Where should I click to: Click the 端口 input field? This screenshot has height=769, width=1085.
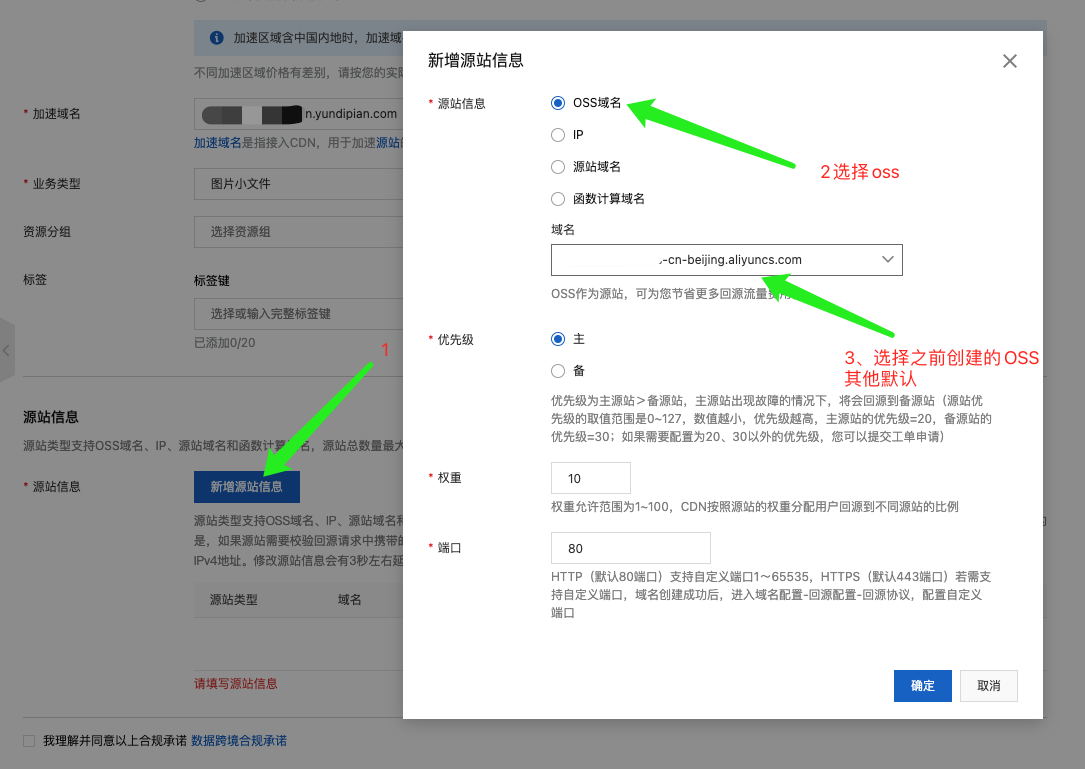tap(630, 548)
